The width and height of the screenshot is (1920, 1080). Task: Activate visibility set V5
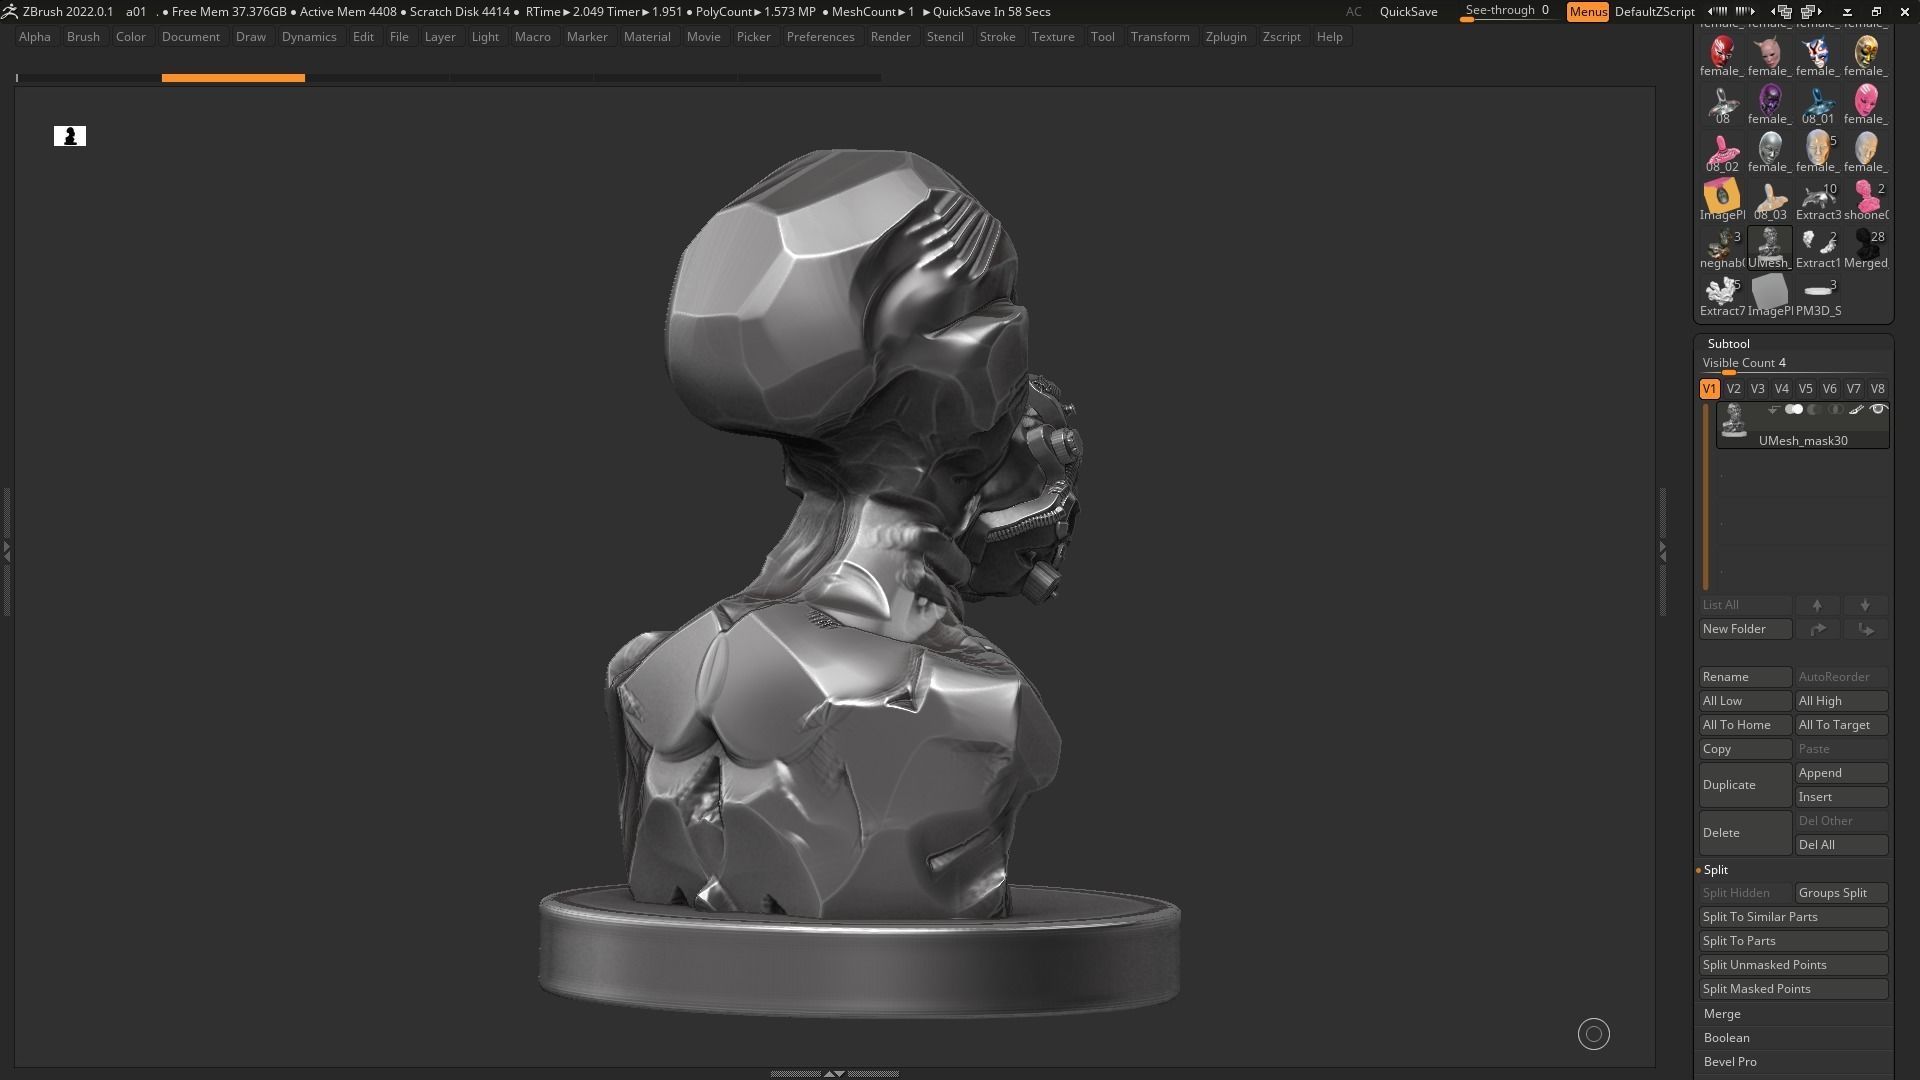[1805, 389]
